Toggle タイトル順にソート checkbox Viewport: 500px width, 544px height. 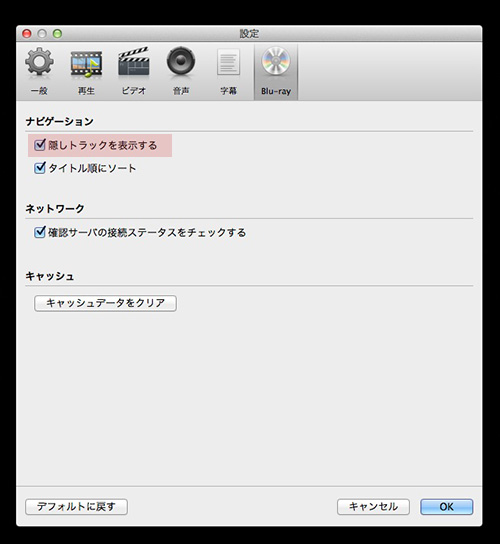pos(40,168)
